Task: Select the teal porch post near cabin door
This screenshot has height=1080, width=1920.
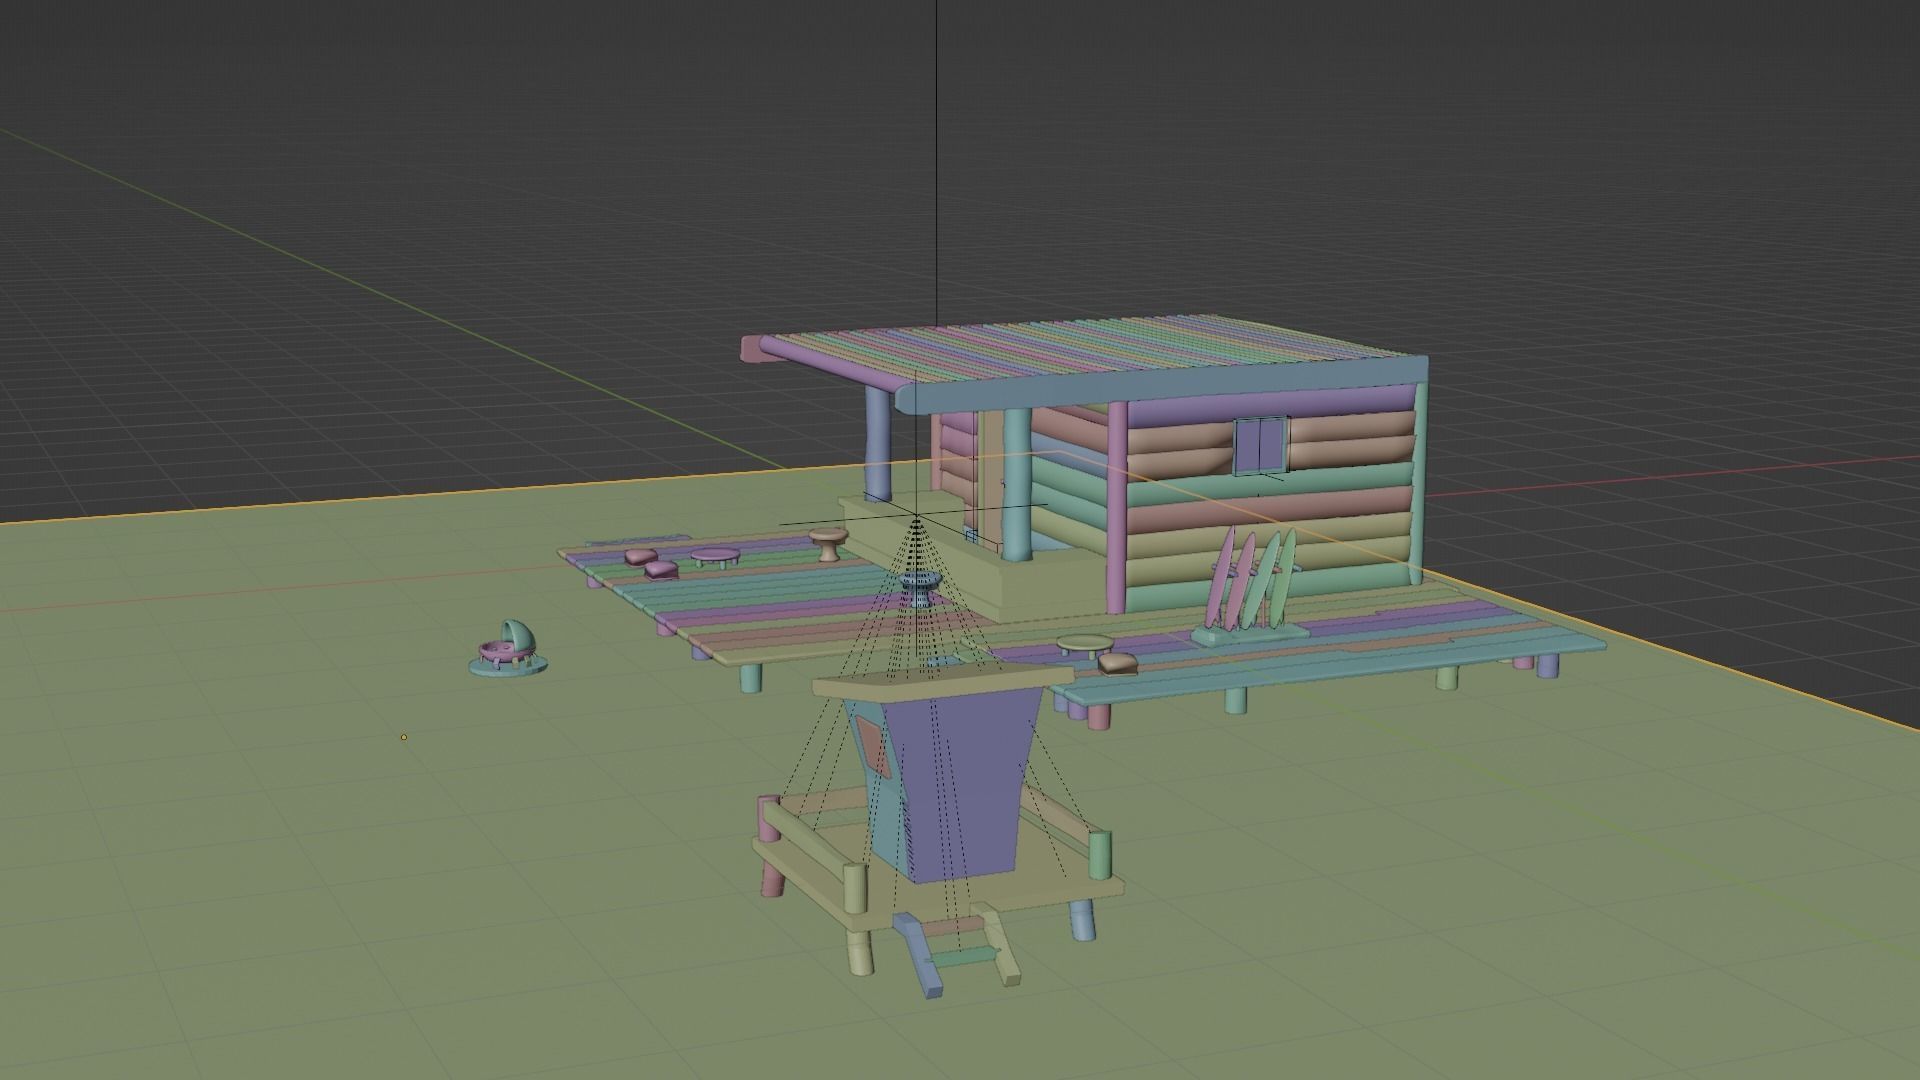Action: click(1018, 484)
